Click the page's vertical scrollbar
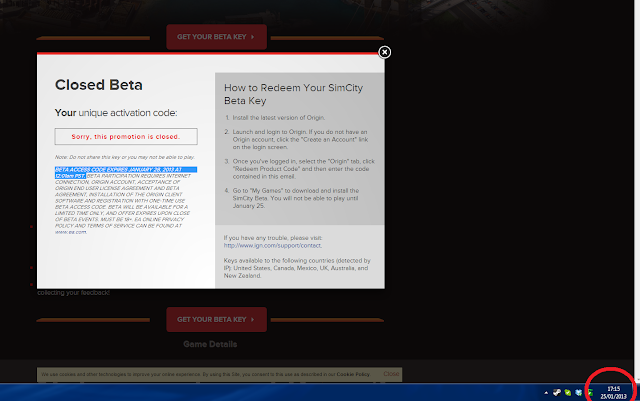Screen dimensions: 640x401 tap(637, 190)
